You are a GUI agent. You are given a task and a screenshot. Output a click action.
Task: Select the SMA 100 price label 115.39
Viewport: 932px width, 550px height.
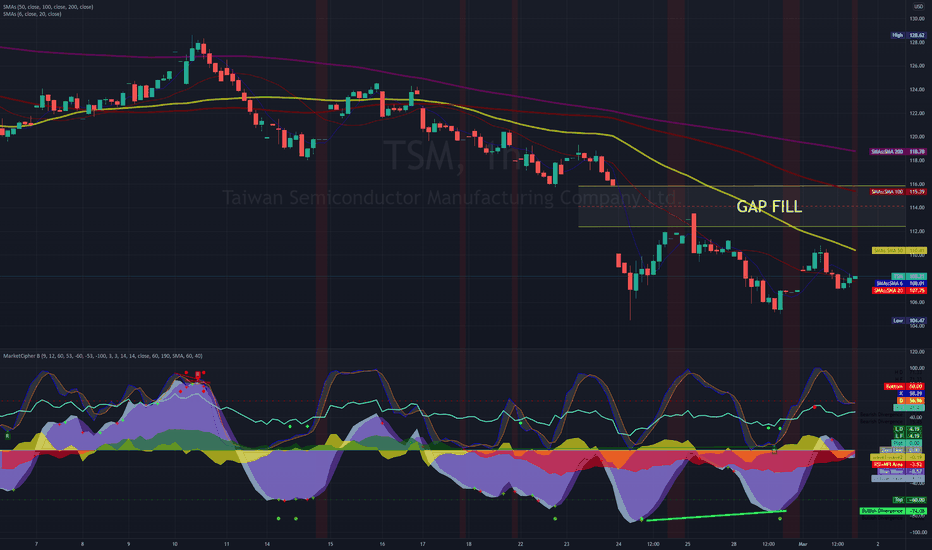click(x=898, y=191)
